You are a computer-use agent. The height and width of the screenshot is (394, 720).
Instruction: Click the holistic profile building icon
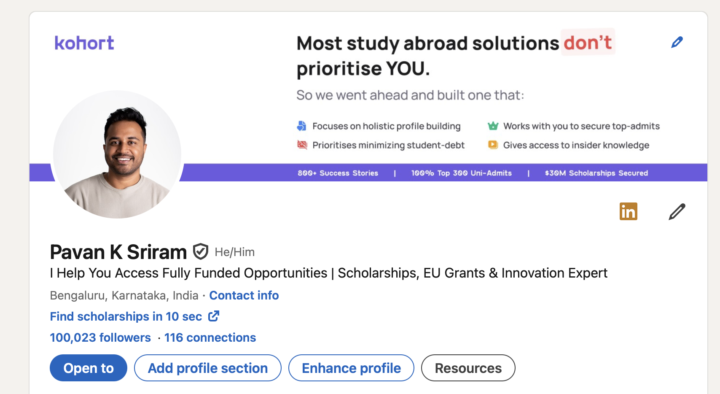click(302, 126)
